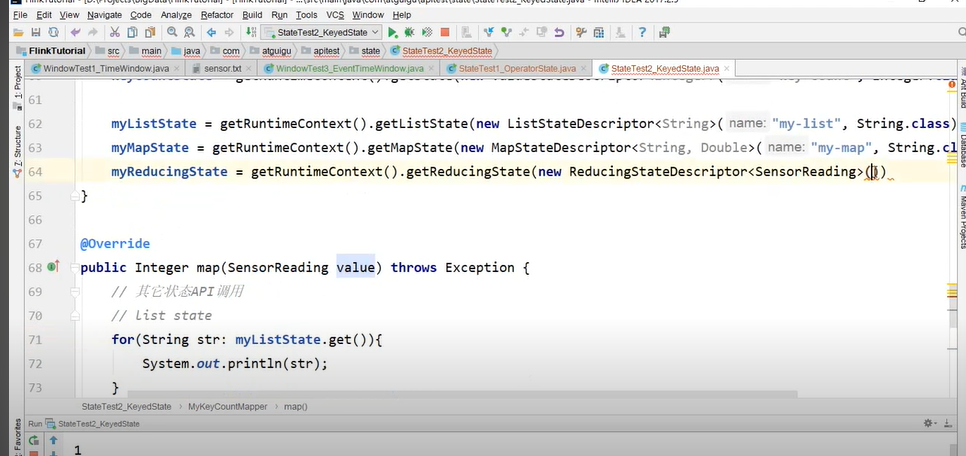Click the Debug bug icon
966x456 pixels.
[409, 33]
